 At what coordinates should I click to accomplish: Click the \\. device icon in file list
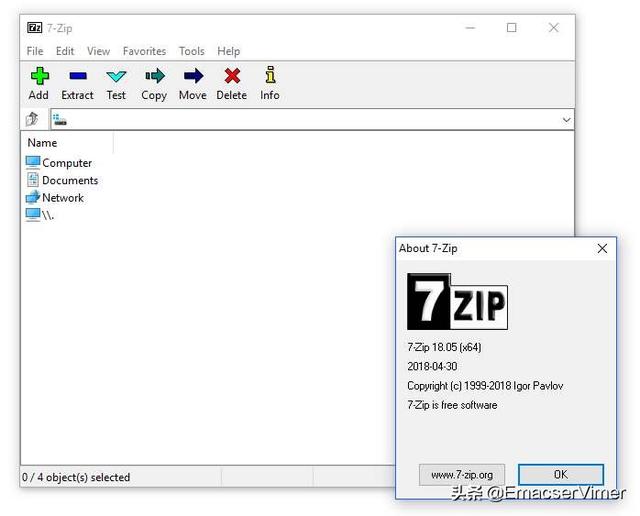point(33,215)
